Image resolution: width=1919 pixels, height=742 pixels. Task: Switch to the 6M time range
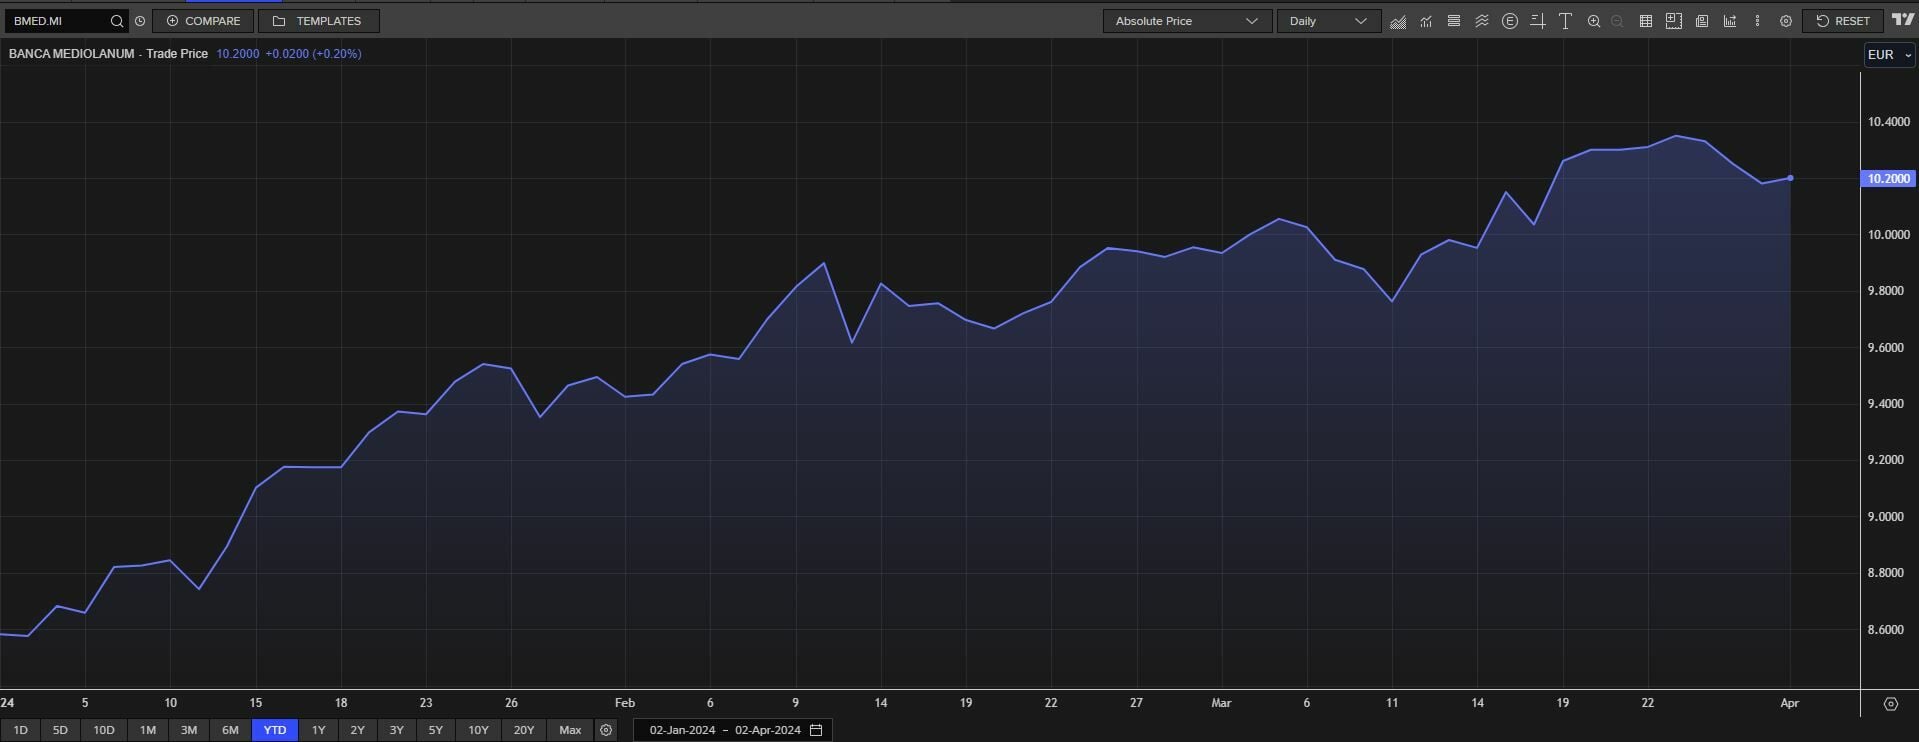click(230, 730)
